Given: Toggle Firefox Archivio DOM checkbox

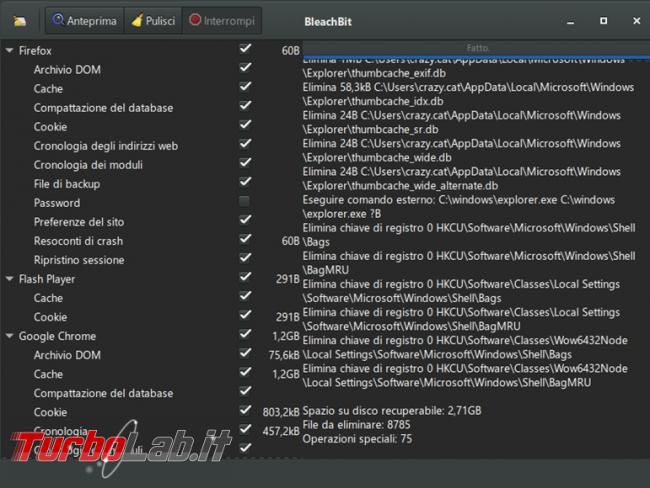Looking at the screenshot, I should [245, 68].
